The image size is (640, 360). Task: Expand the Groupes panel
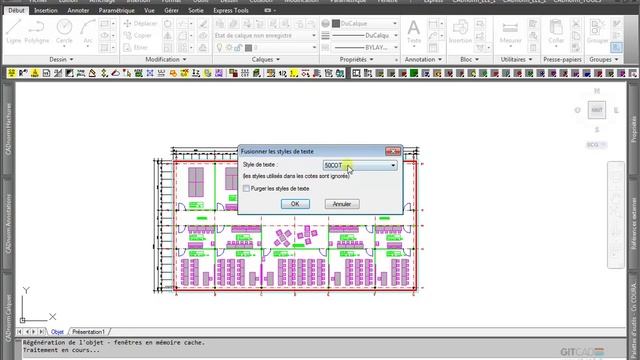(x=604, y=60)
